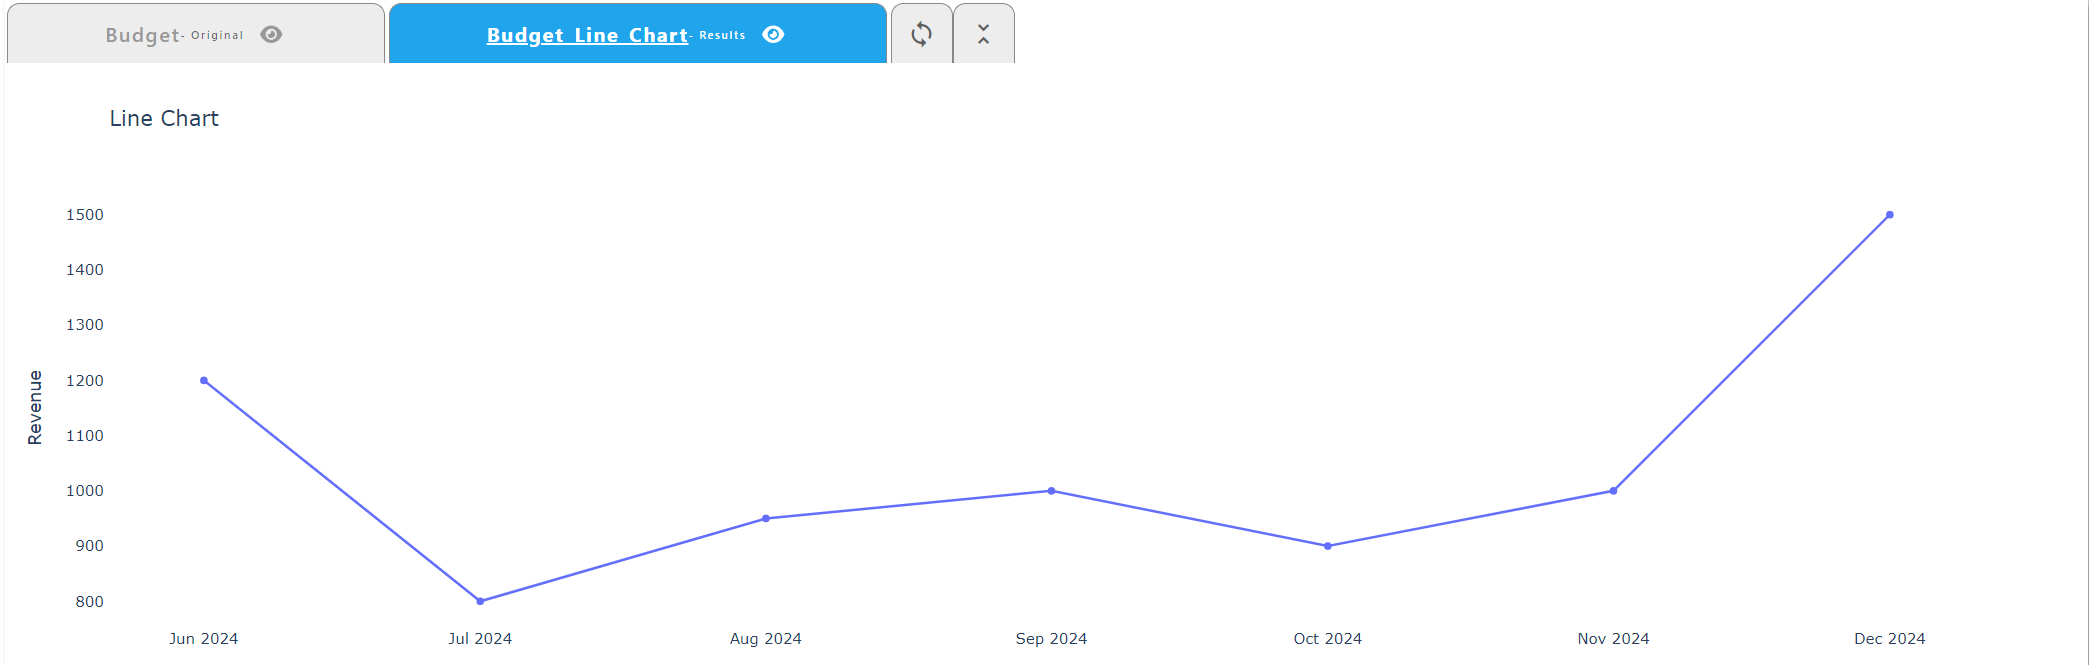Toggle the eye icon on Budget Line Chart tab
This screenshot has width=2089, height=665.
pos(773,35)
